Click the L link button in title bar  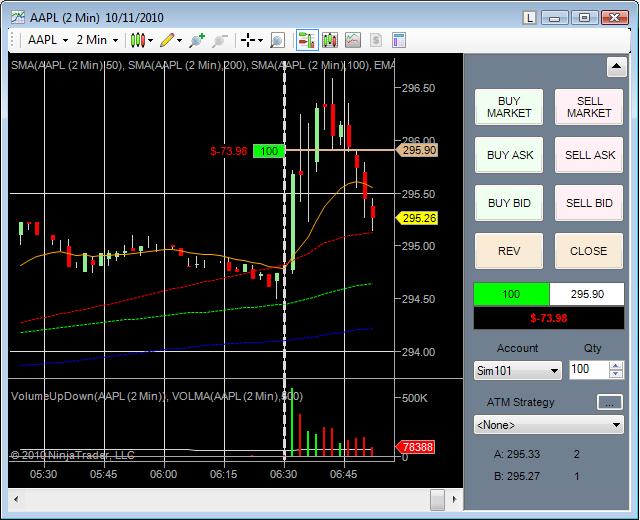[529, 18]
